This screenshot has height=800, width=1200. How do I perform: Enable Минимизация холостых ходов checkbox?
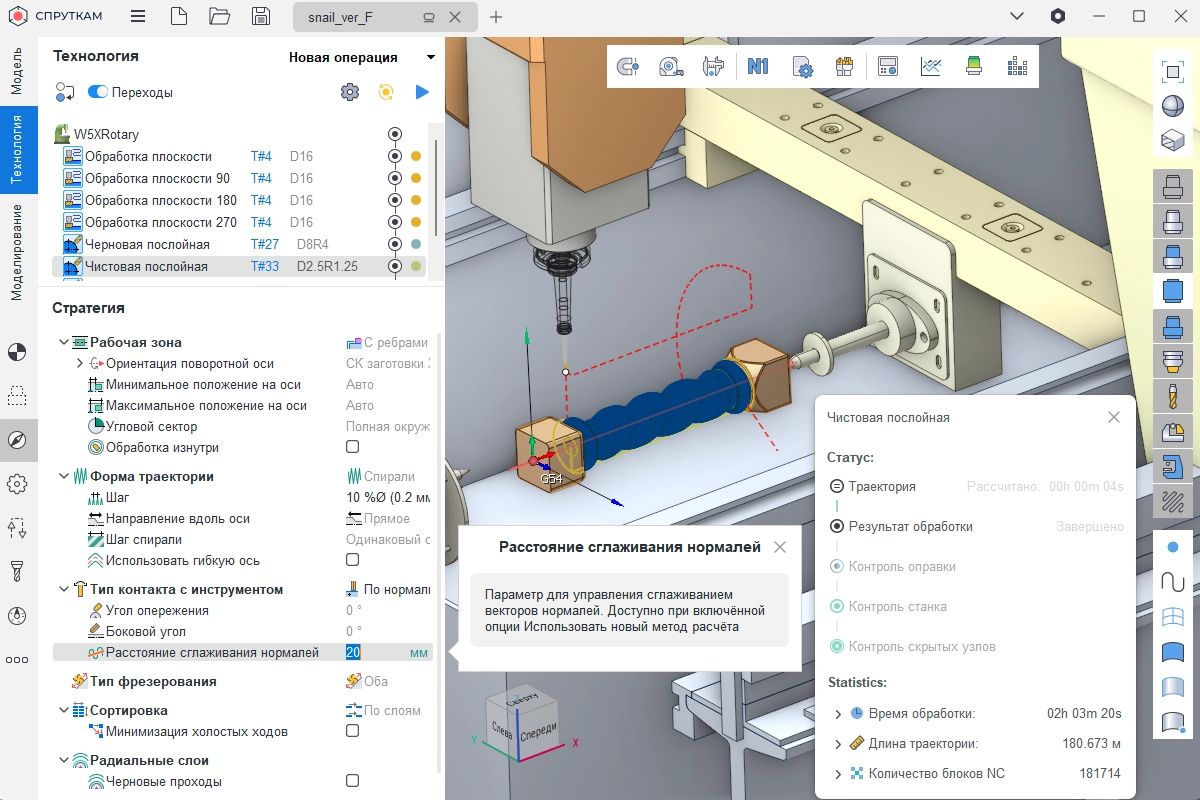click(352, 731)
